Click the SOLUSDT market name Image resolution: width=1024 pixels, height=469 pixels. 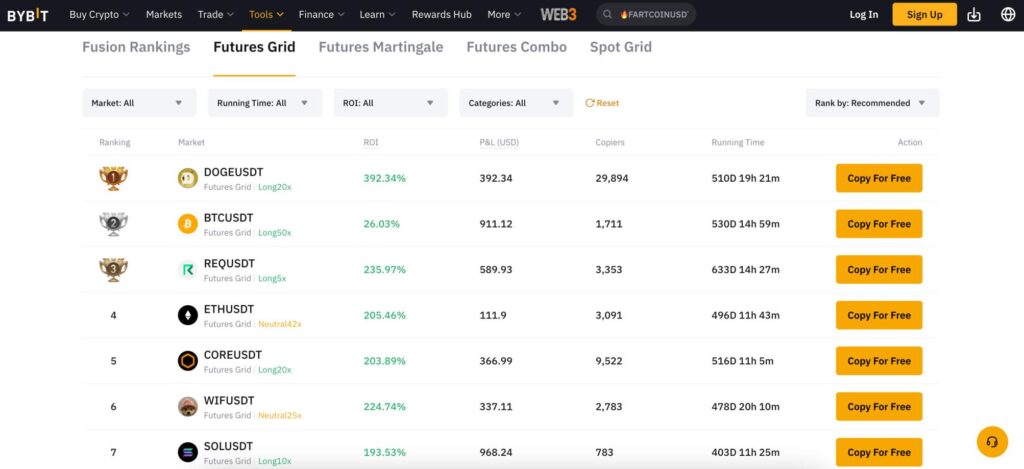click(229, 447)
